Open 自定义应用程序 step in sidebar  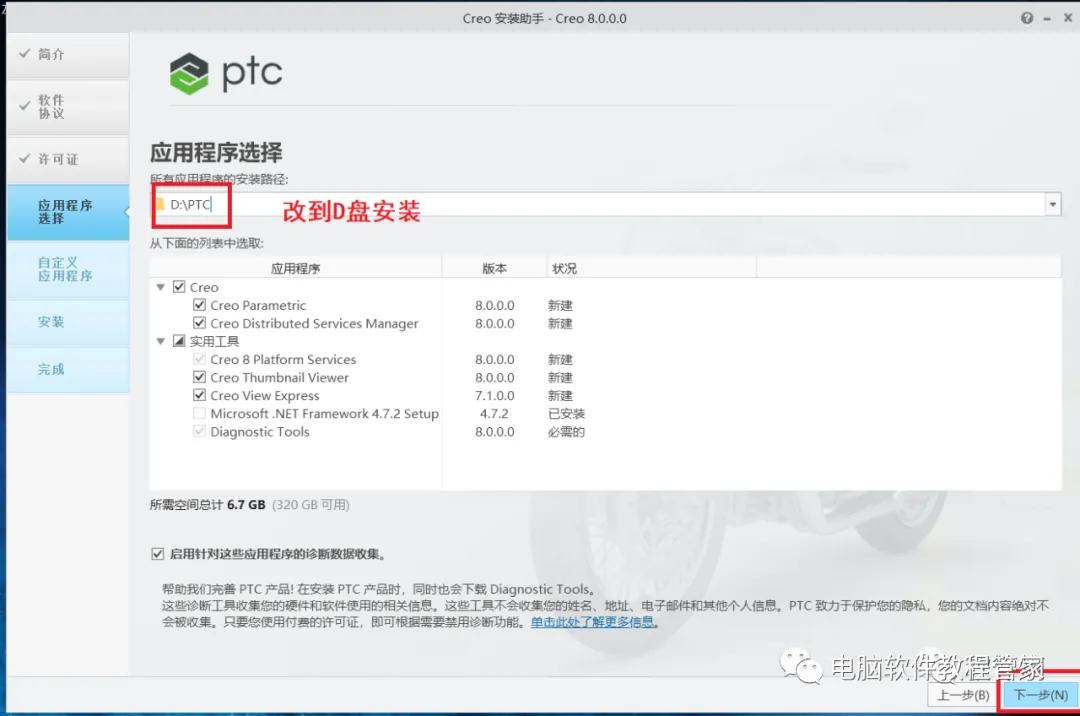(x=68, y=269)
